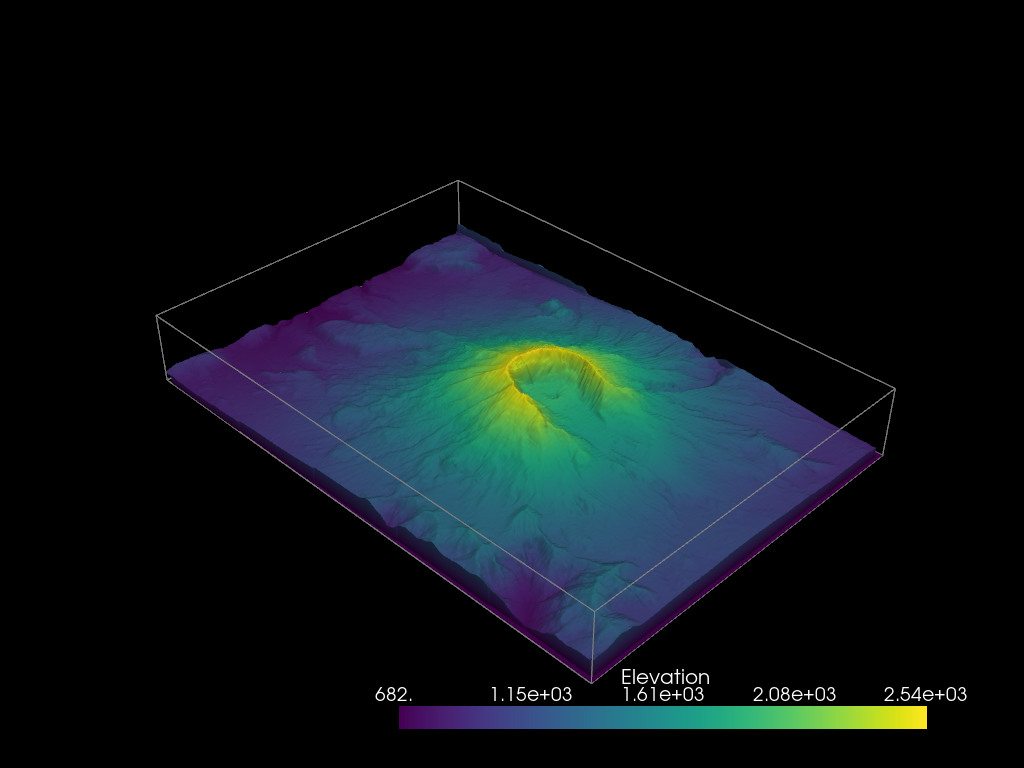1024x768 pixels.
Task: Click the right upper corner of bounding box
Action: 895,389
